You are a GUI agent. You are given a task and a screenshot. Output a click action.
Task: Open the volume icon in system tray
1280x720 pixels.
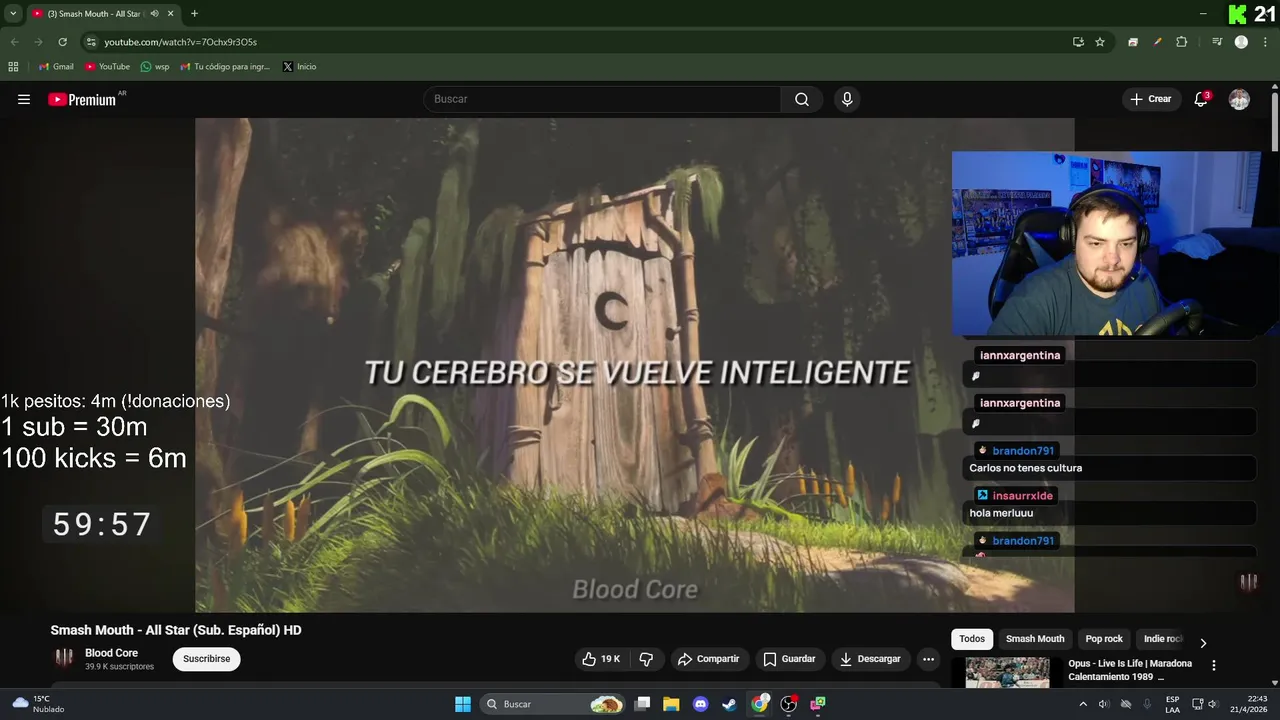pyautogui.click(x=1213, y=704)
